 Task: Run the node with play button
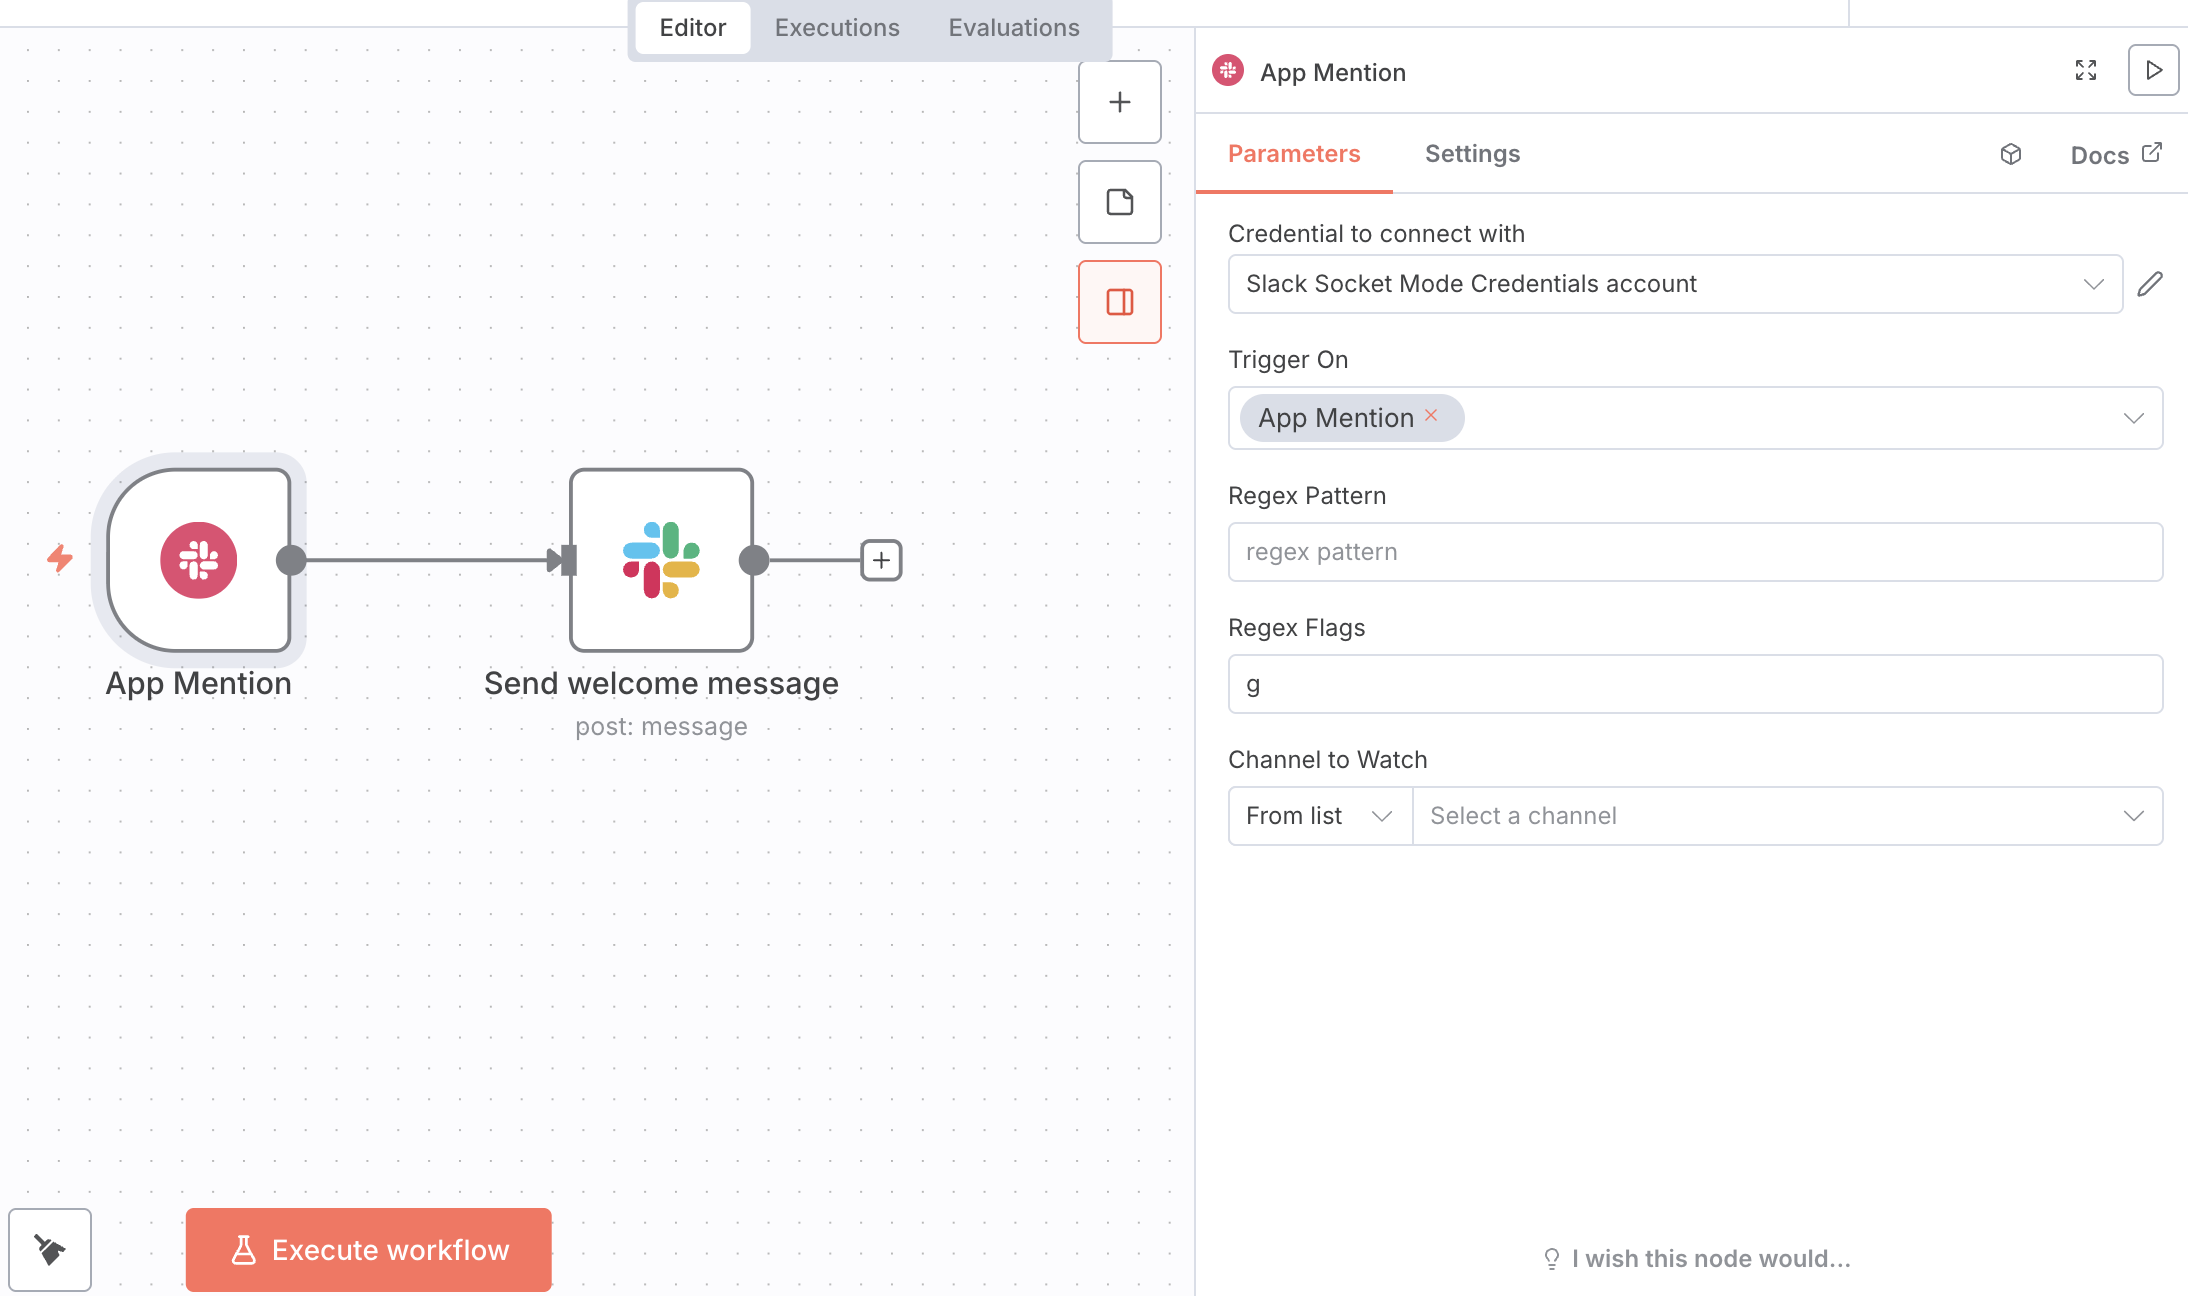pyautogui.click(x=2153, y=70)
